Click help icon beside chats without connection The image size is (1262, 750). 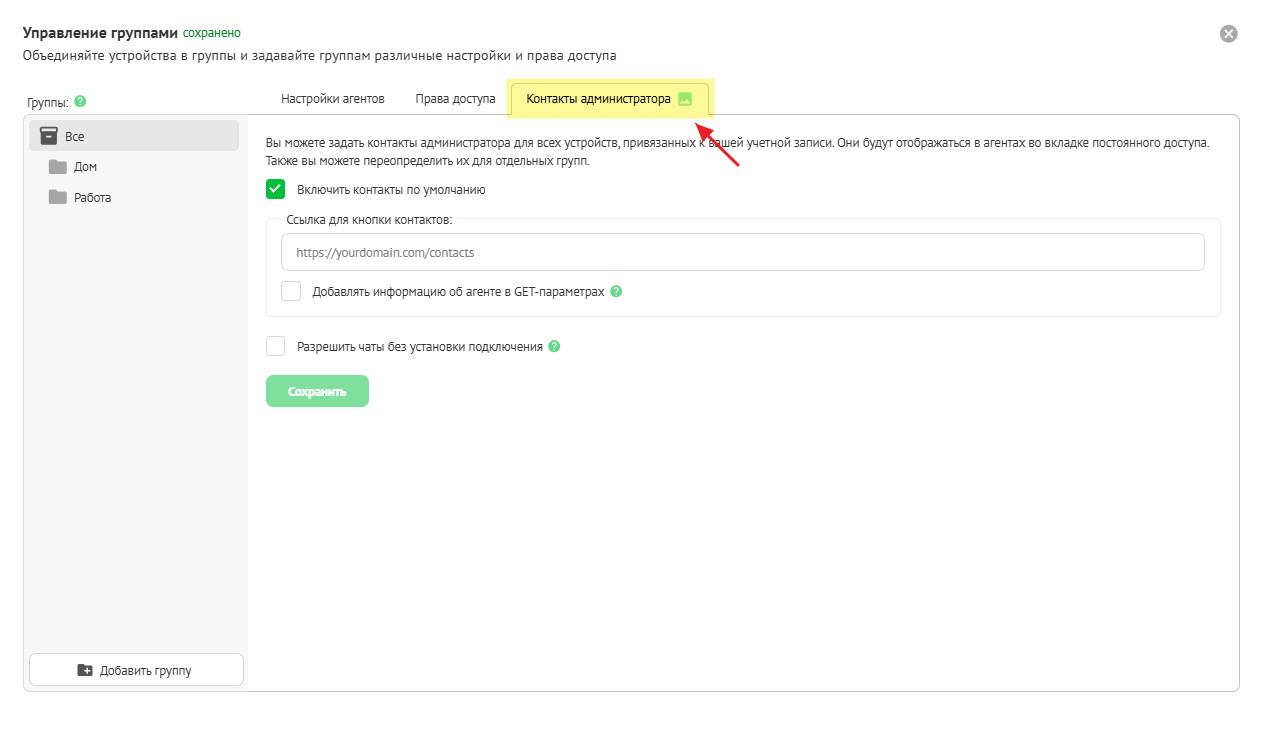click(x=554, y=347)
